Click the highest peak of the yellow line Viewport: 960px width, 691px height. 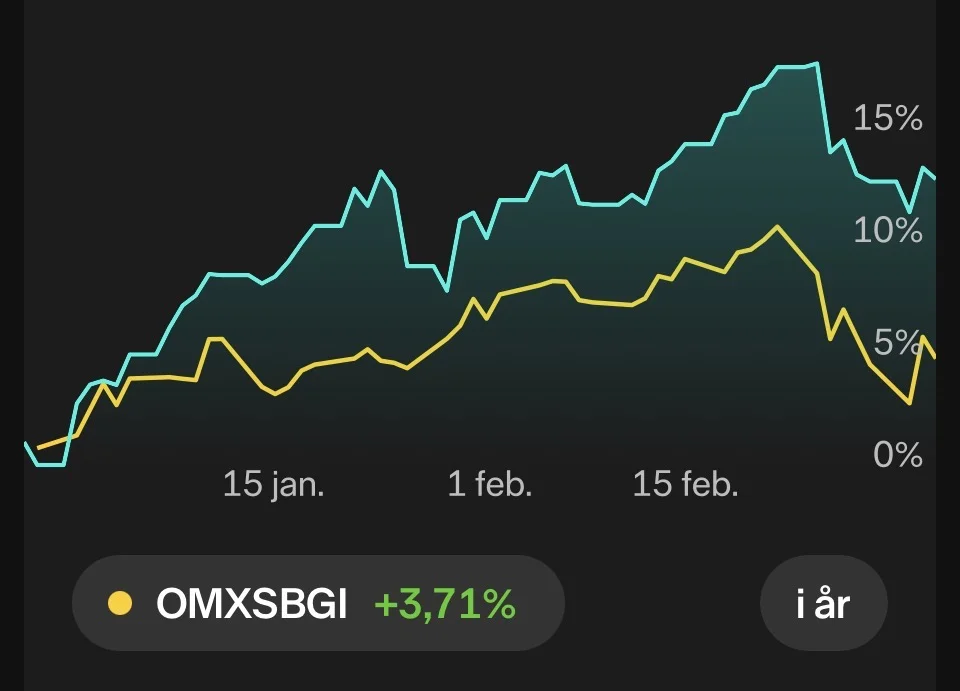pos(776,227)
